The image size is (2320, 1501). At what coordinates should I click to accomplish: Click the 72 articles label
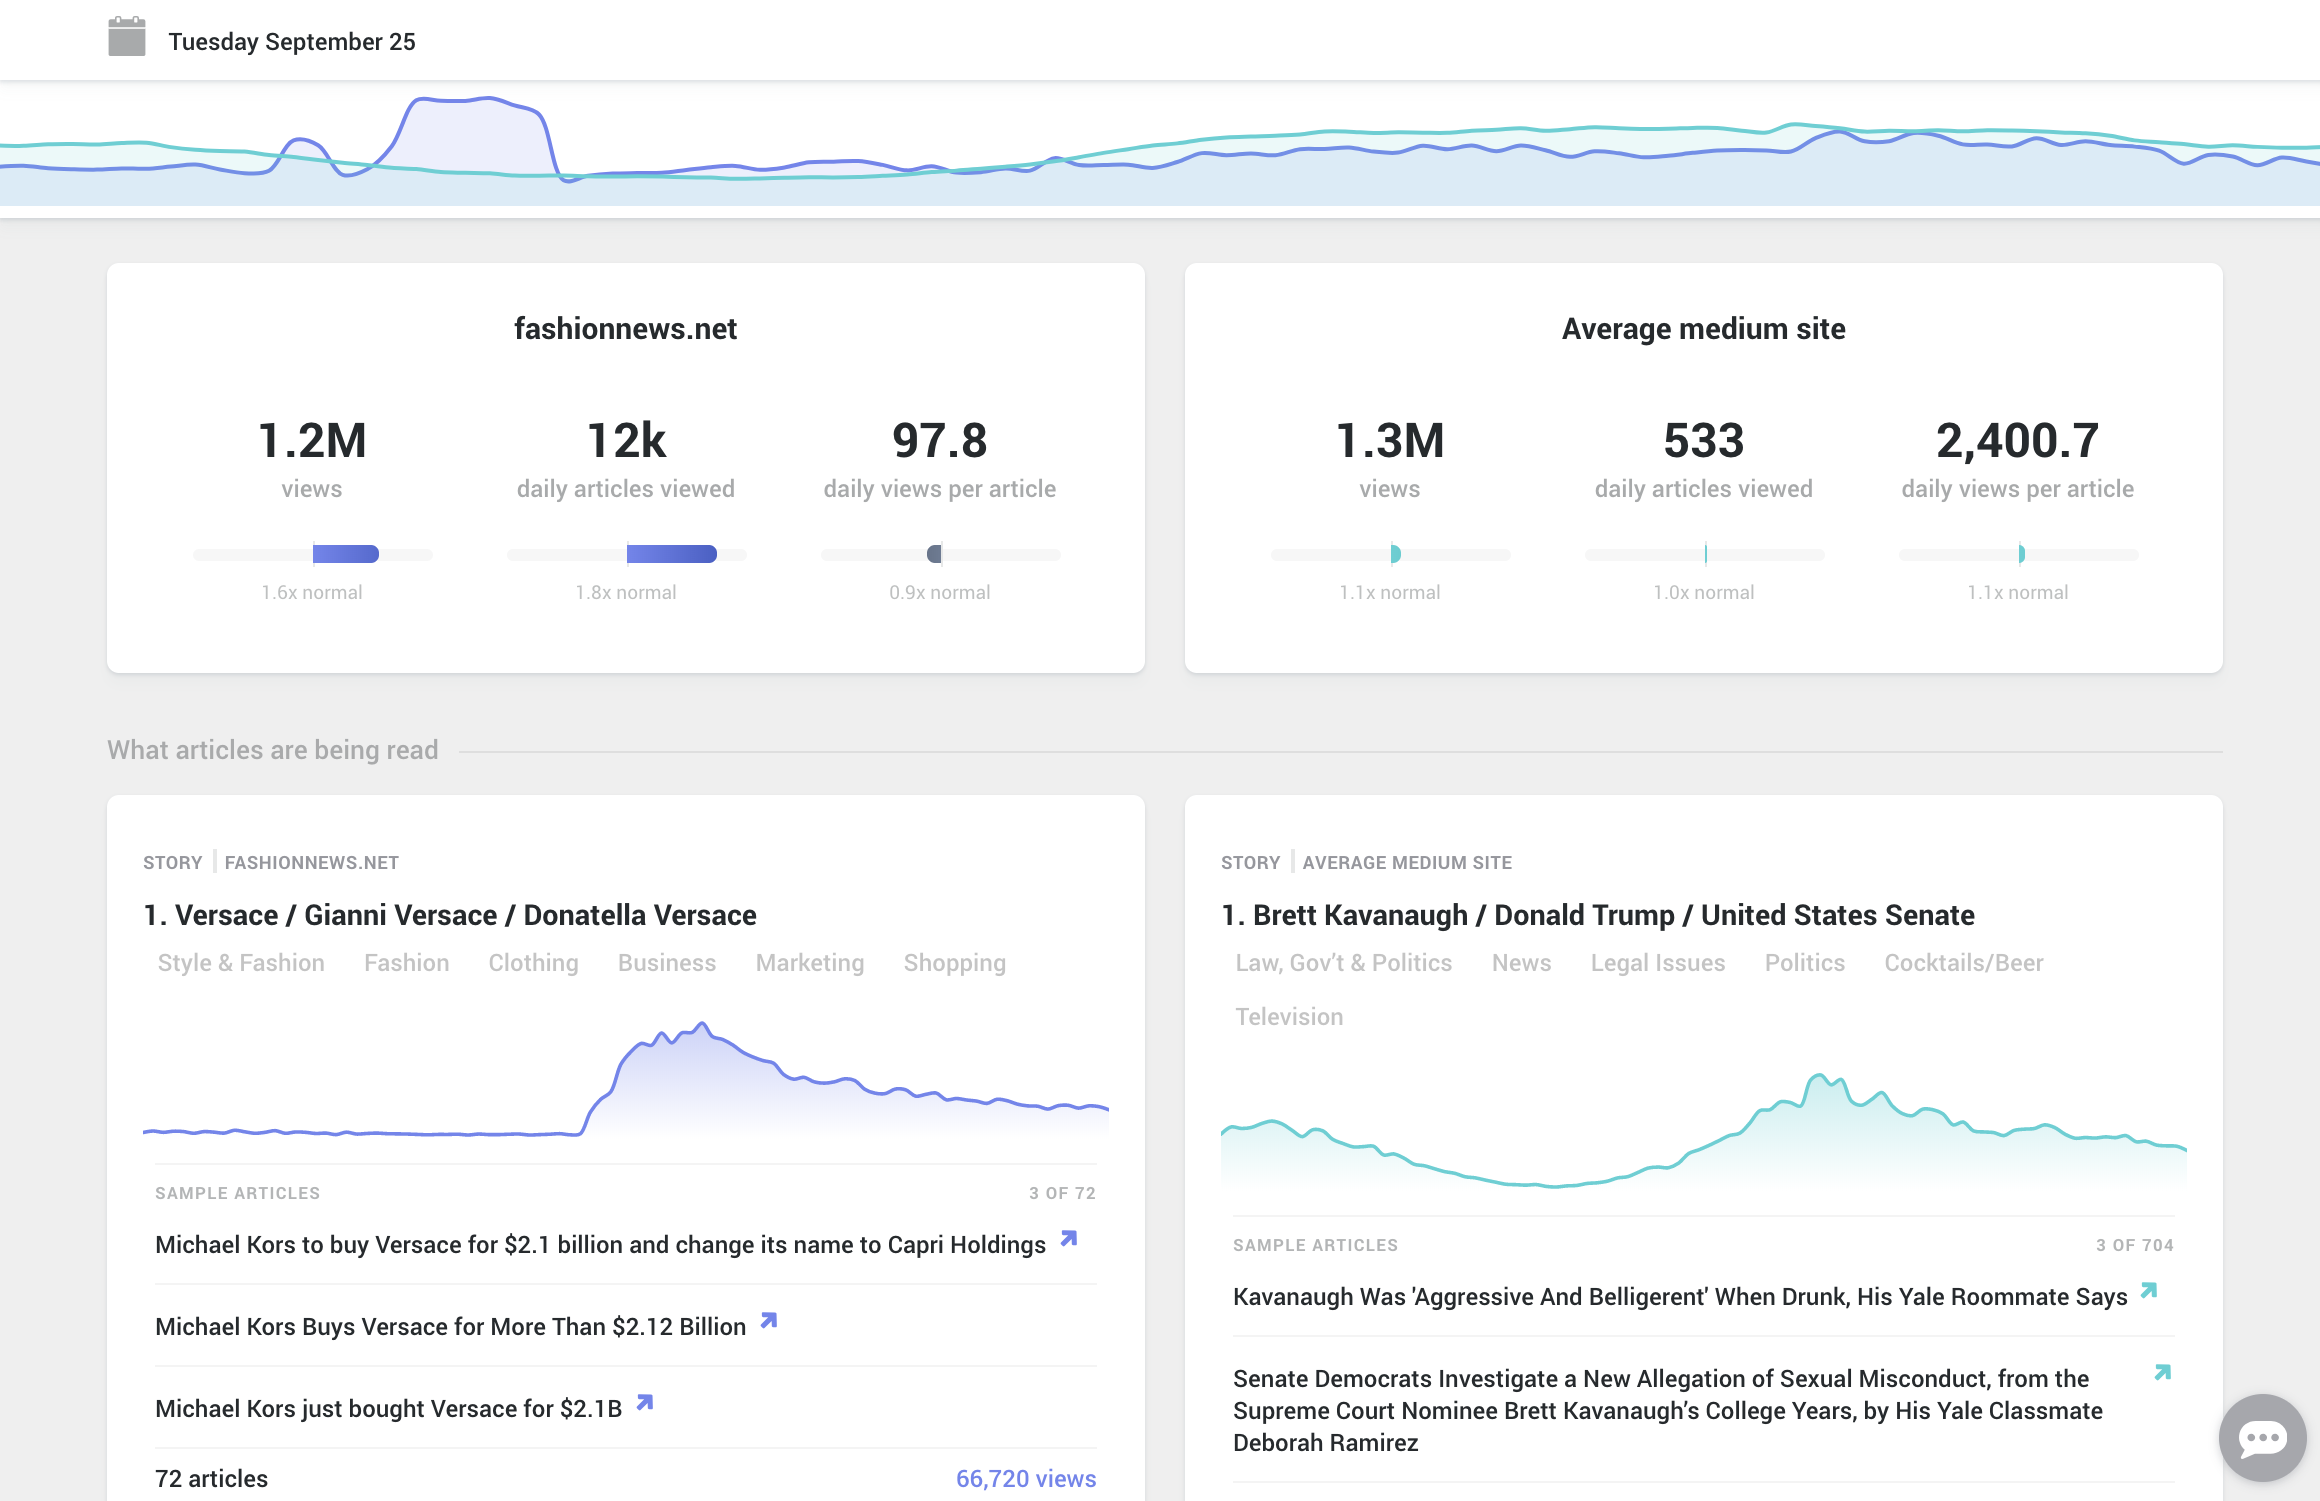212,1478
